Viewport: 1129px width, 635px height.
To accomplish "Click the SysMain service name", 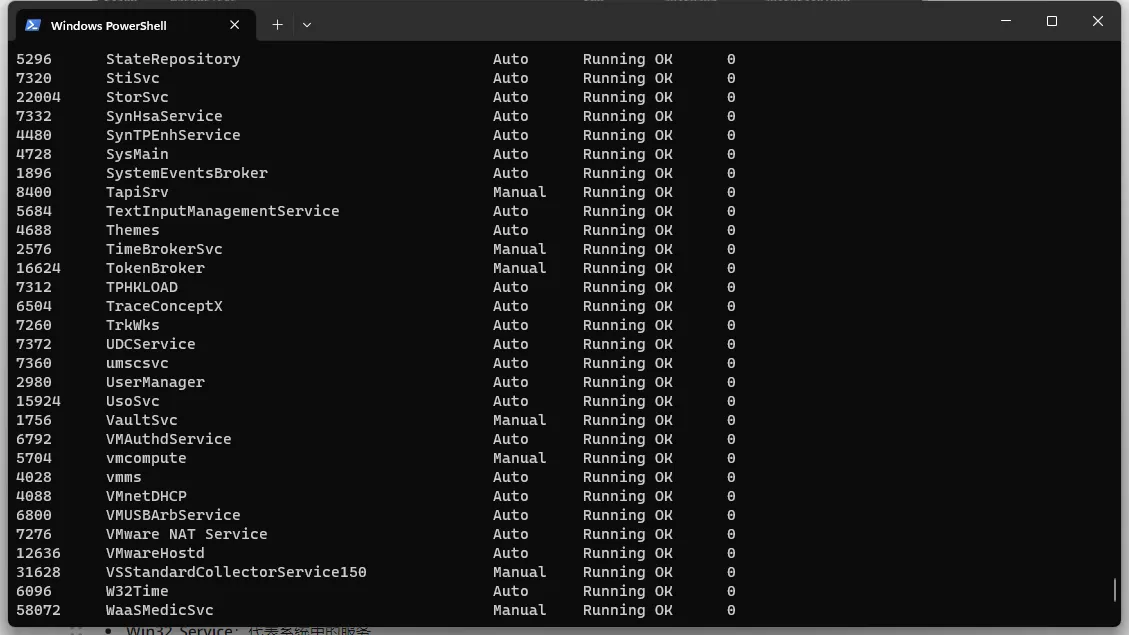I will [137, 154].
